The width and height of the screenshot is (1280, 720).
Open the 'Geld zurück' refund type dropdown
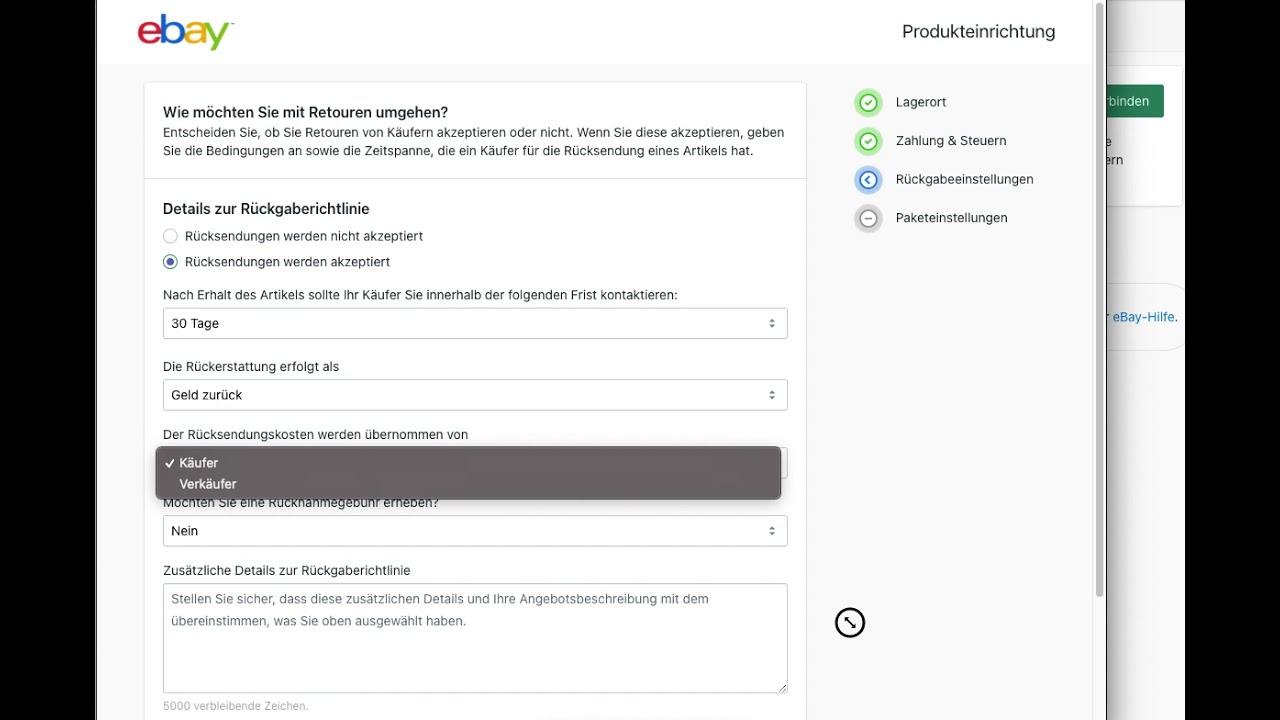click(475, 395)
